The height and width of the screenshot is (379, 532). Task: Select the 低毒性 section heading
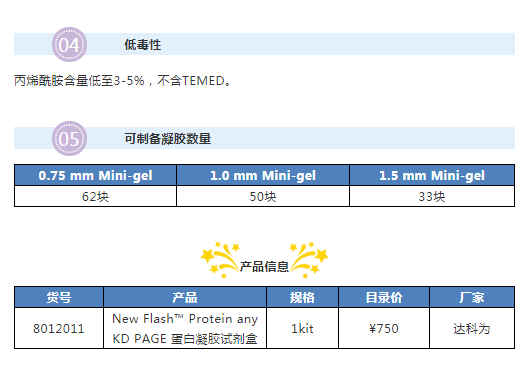pyautogui.click(x=142, y=44)
